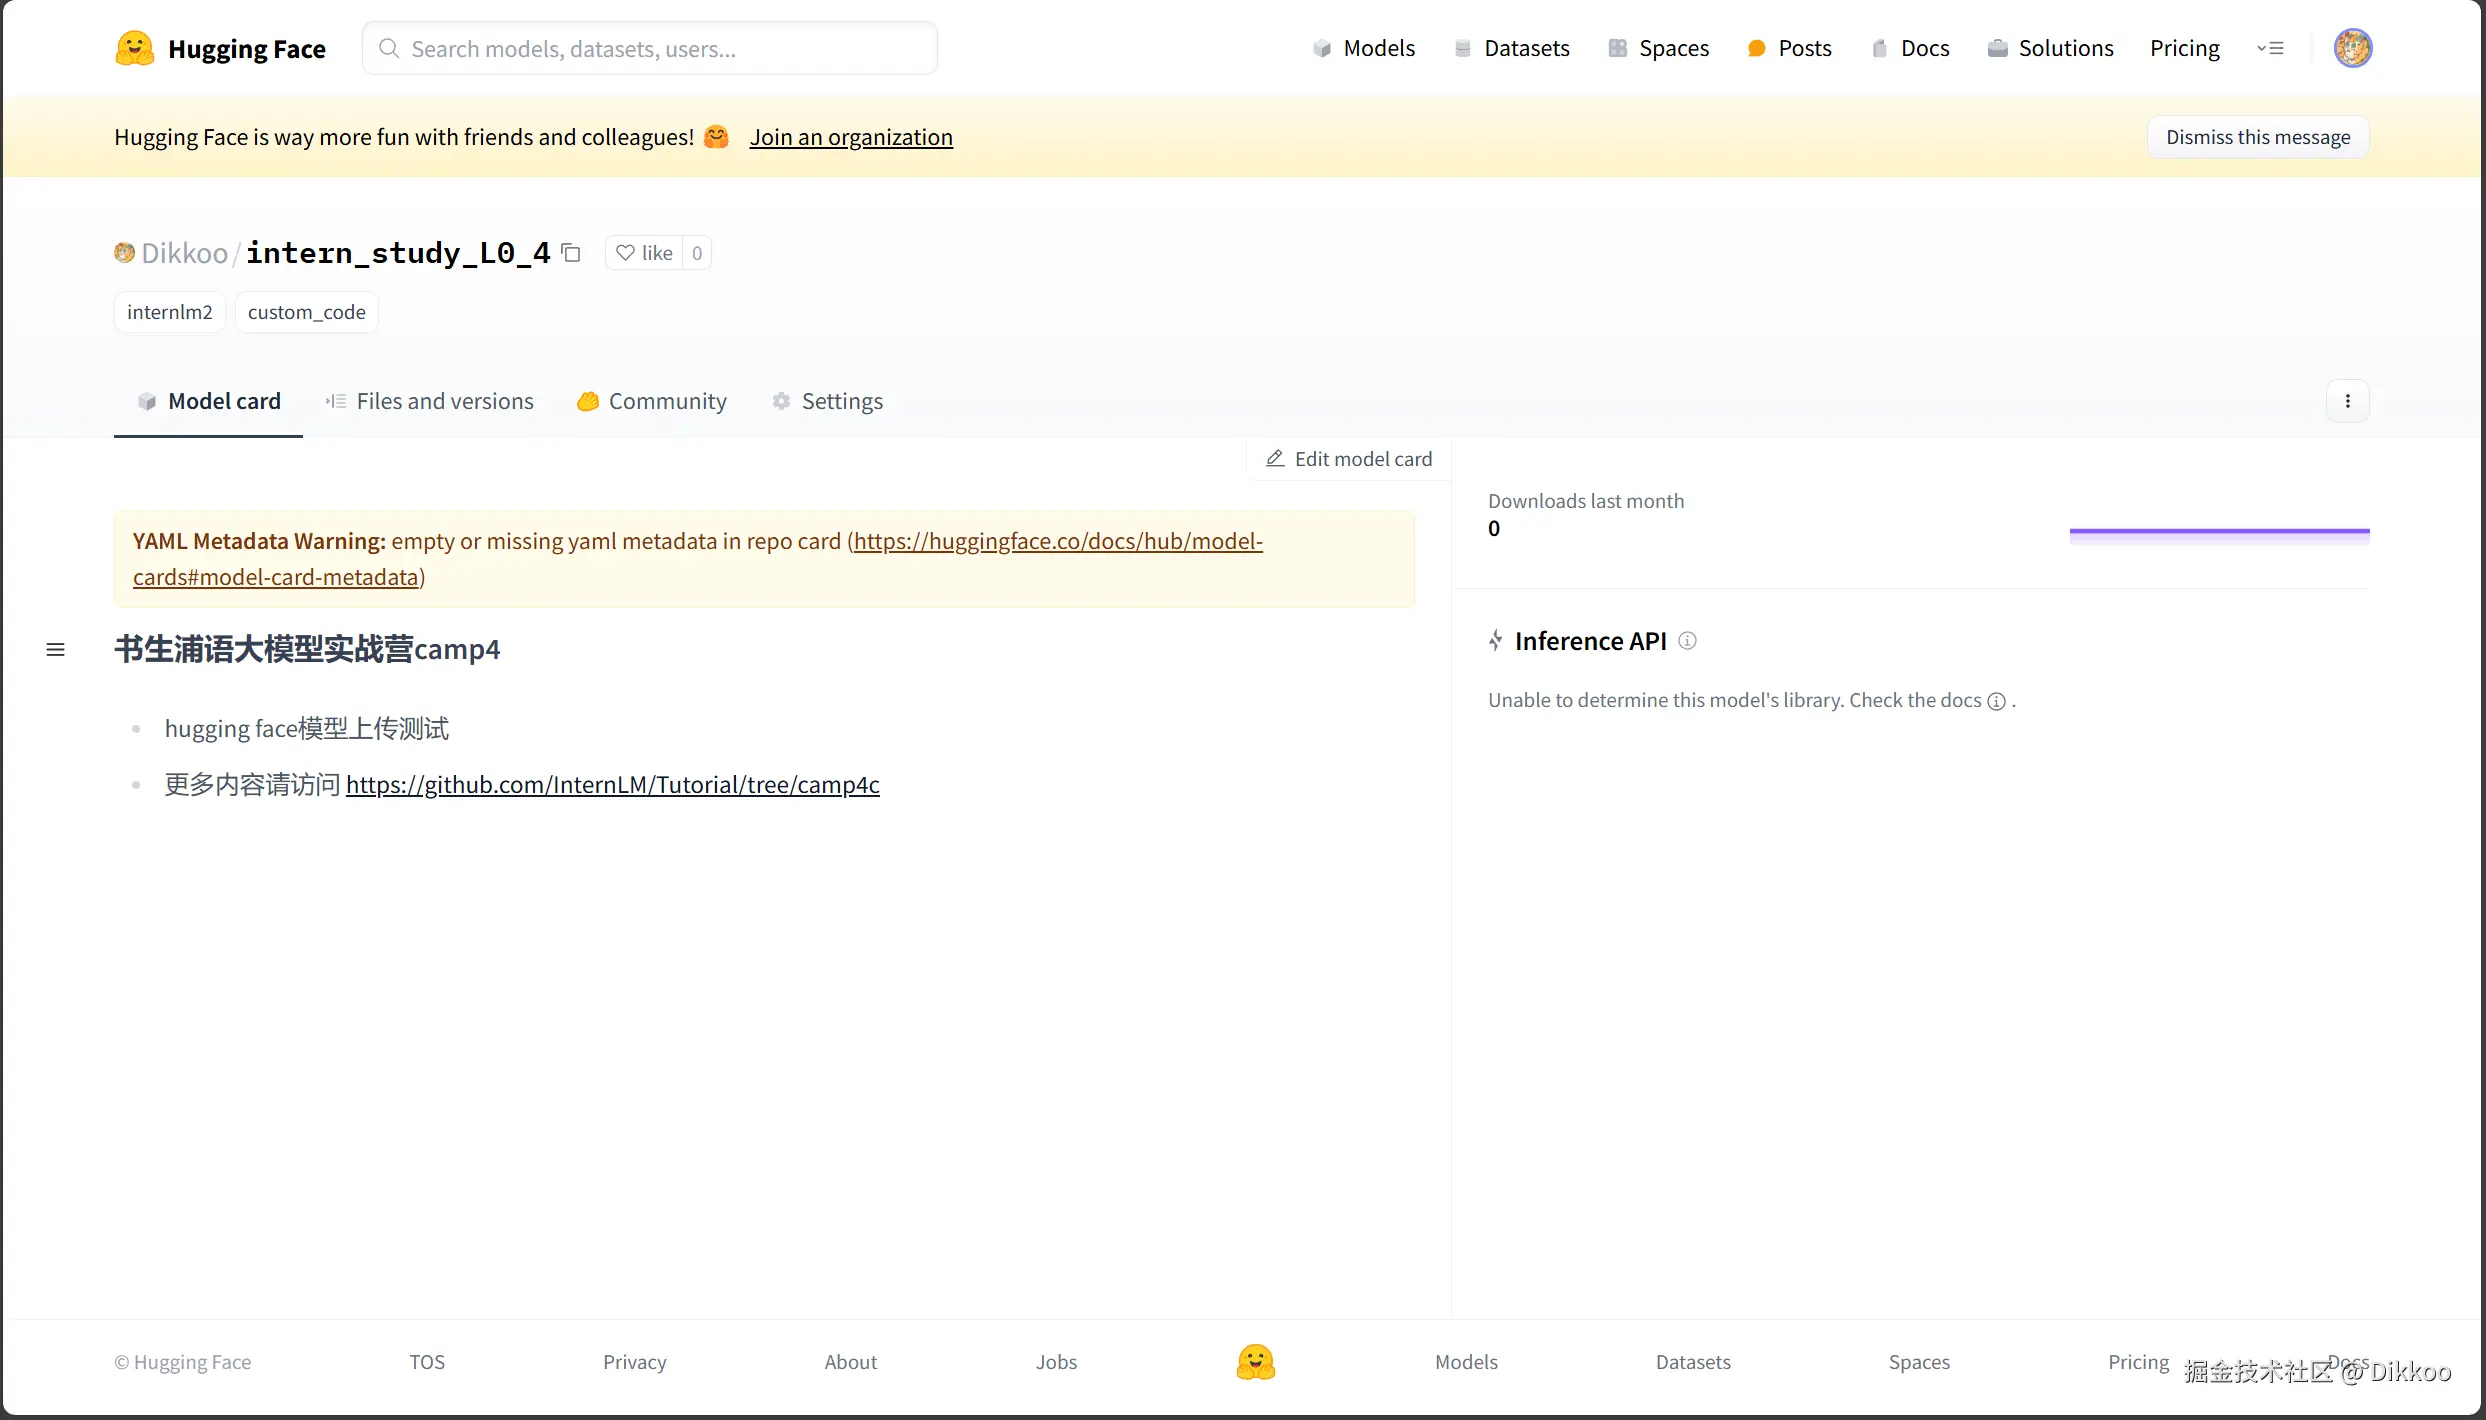The width and height of the screenshot is (2486, 1420).
Task: Expand the navbar more-options menu
Action: 2270,48
